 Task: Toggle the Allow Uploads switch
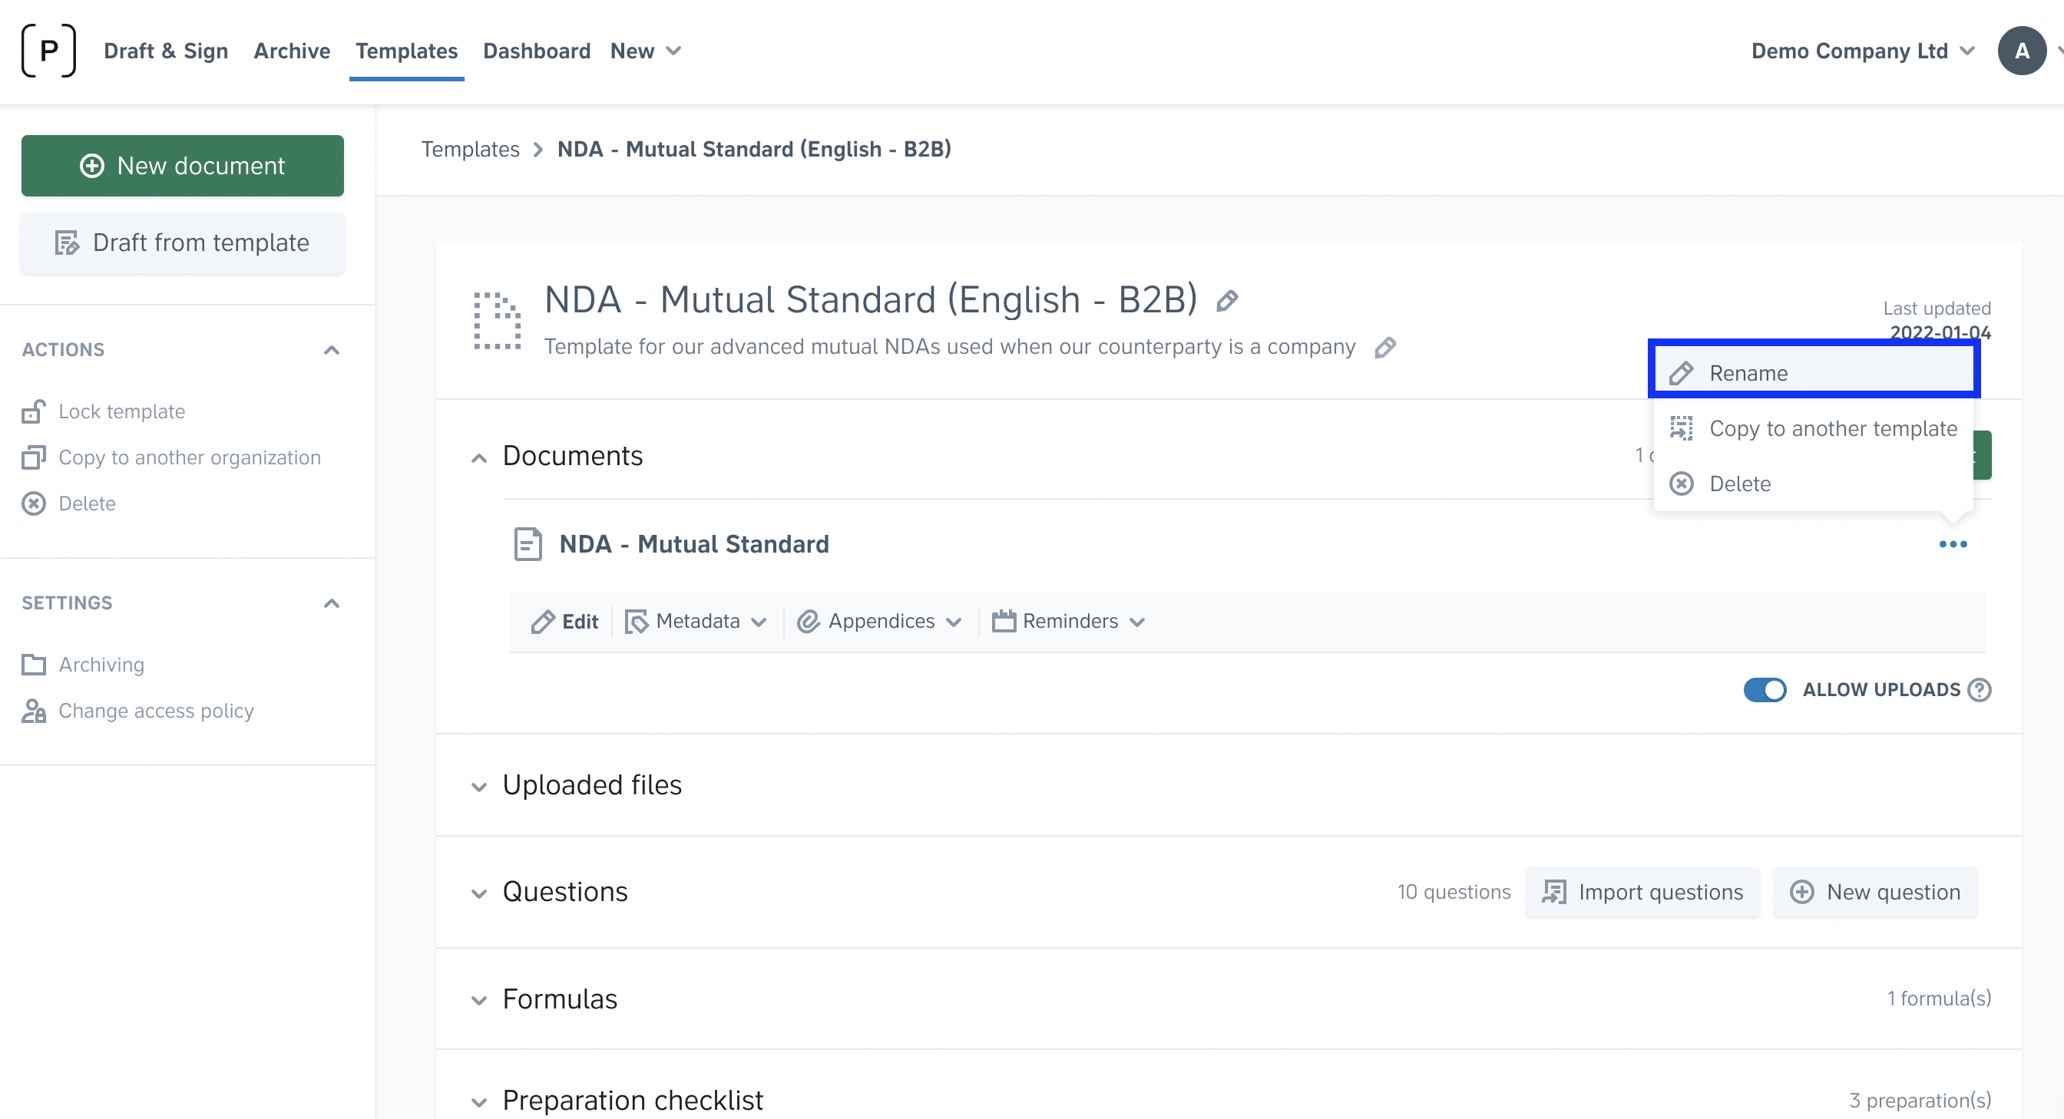pos(1765,690)
